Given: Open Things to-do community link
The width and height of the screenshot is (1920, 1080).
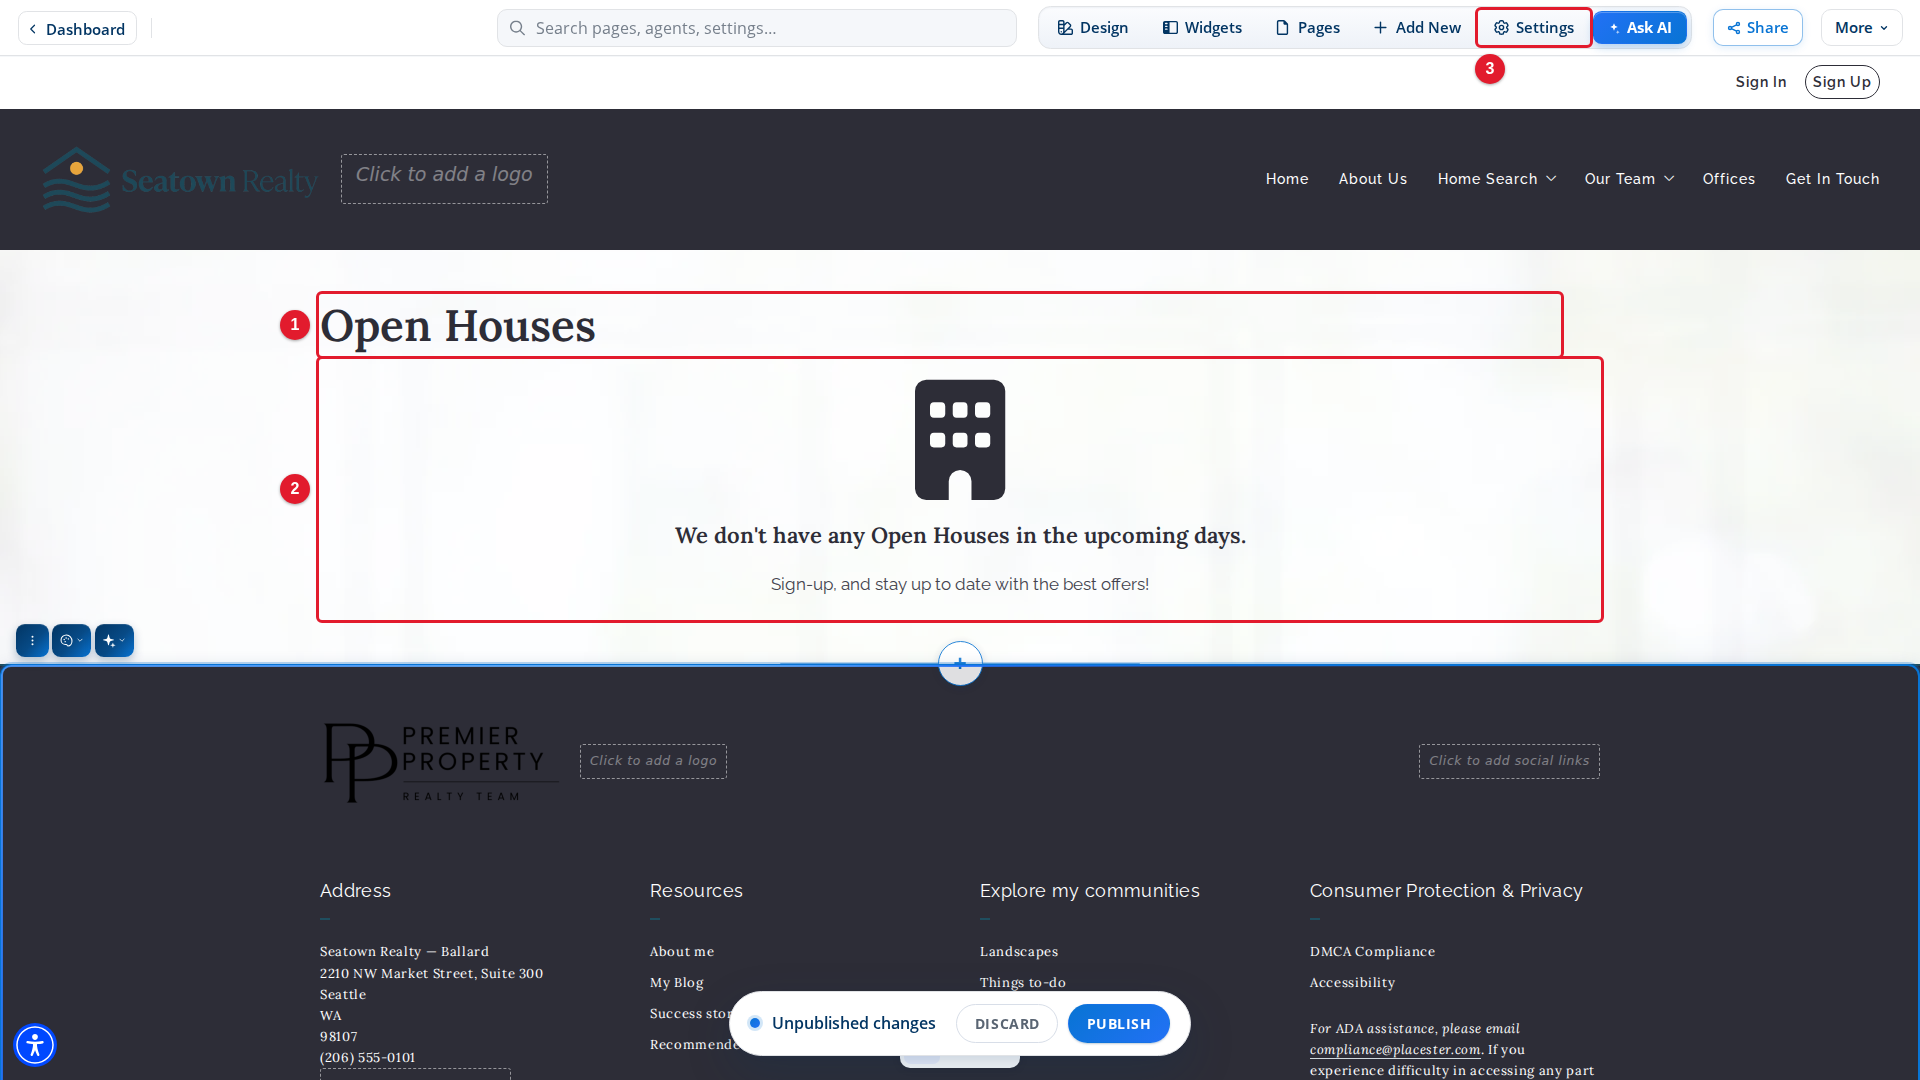Looking at the screenshot, I should tap(1023, 983).
